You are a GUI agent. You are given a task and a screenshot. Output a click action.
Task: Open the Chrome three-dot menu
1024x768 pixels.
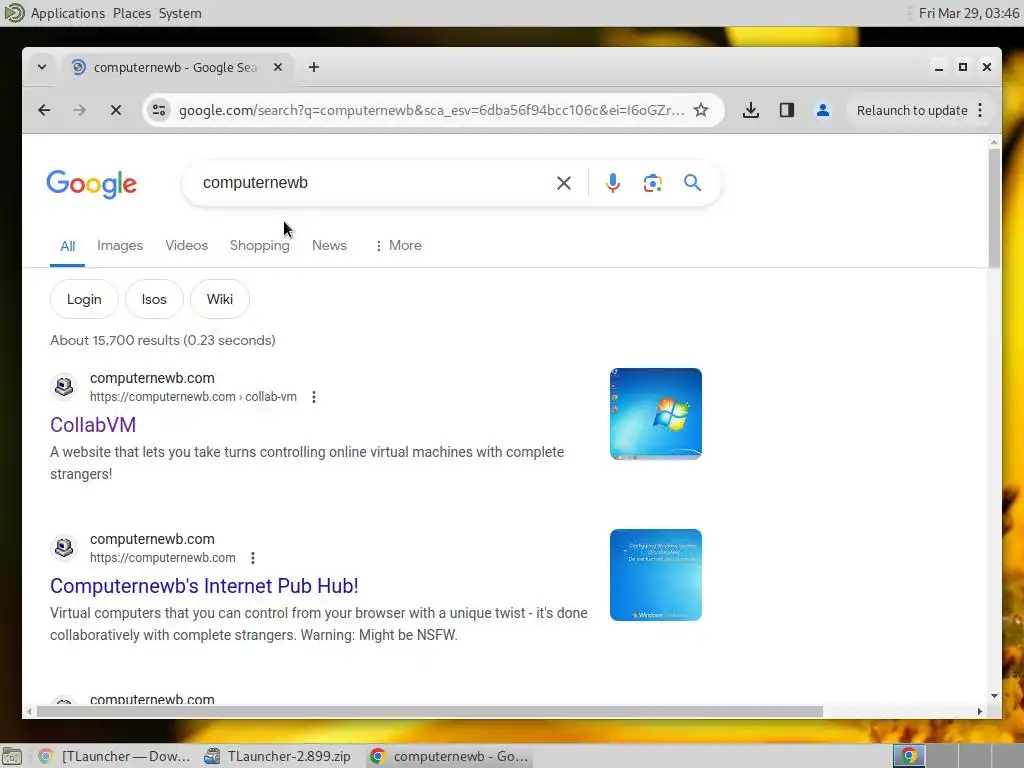980,110
